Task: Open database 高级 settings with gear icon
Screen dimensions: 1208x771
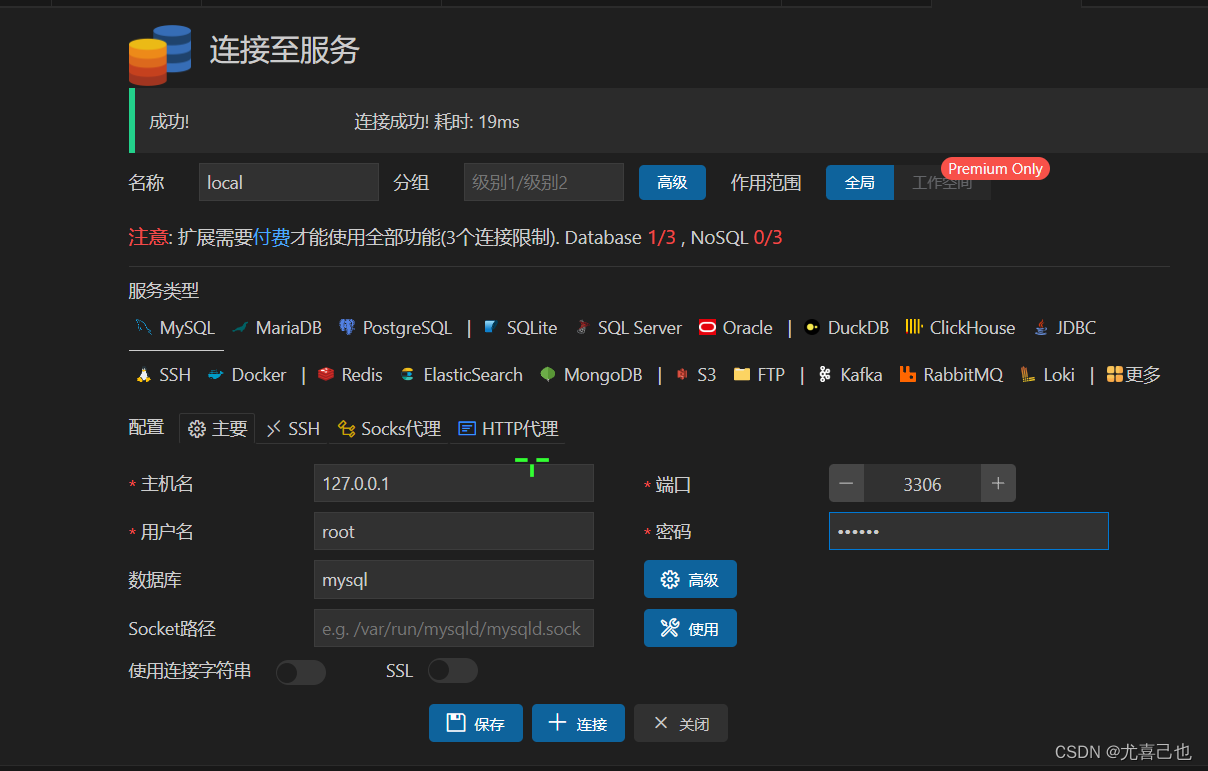Action: pos(690,580)
